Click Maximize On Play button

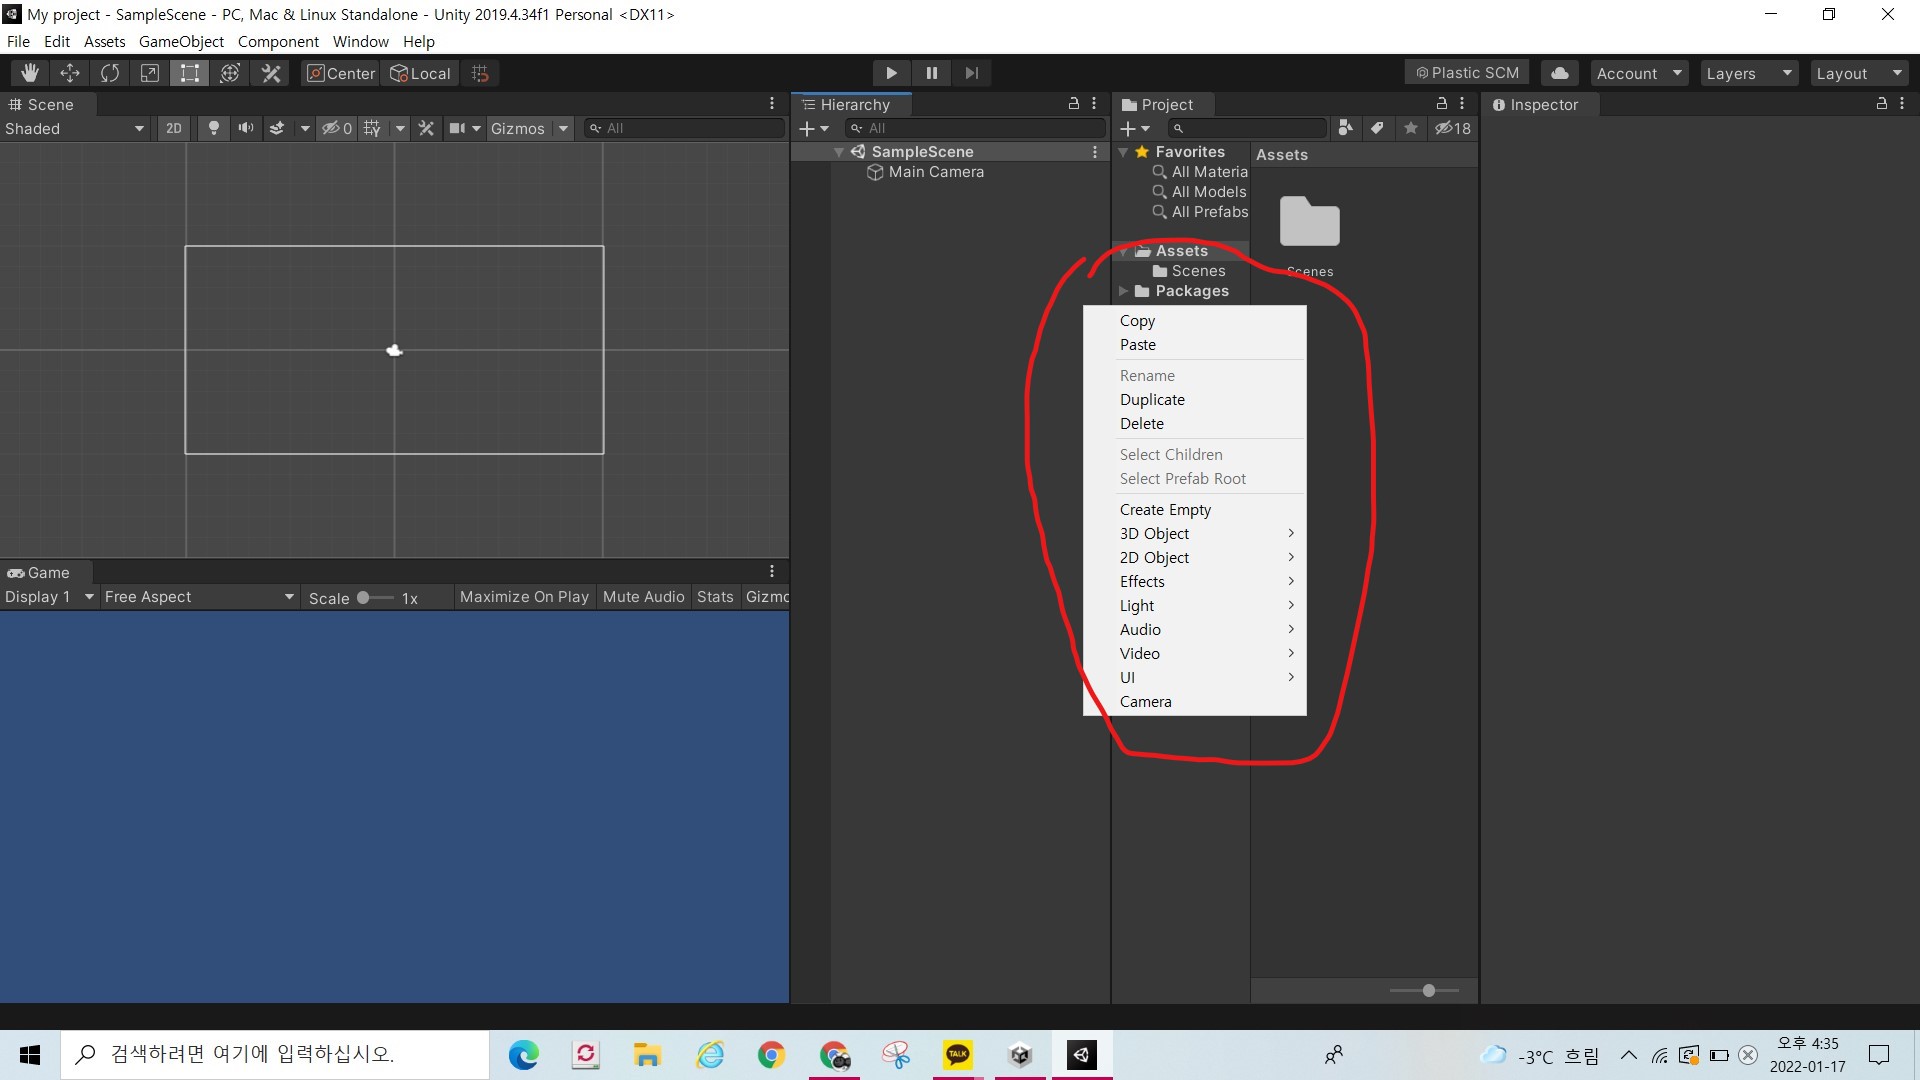[x=524, y=597]
